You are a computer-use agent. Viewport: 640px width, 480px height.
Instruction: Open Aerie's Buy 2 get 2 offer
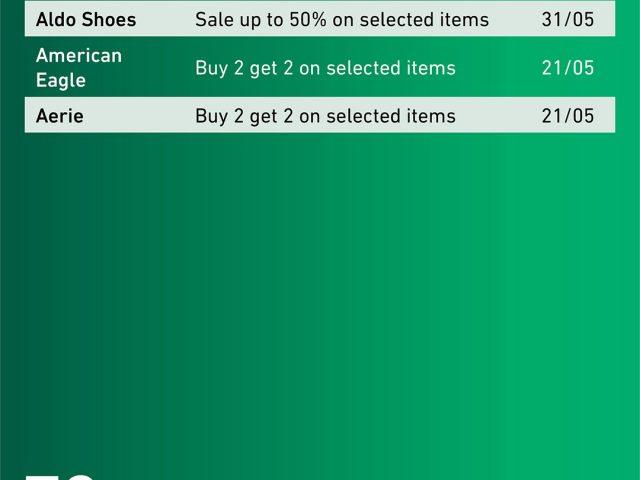click(x=325, y=116)
